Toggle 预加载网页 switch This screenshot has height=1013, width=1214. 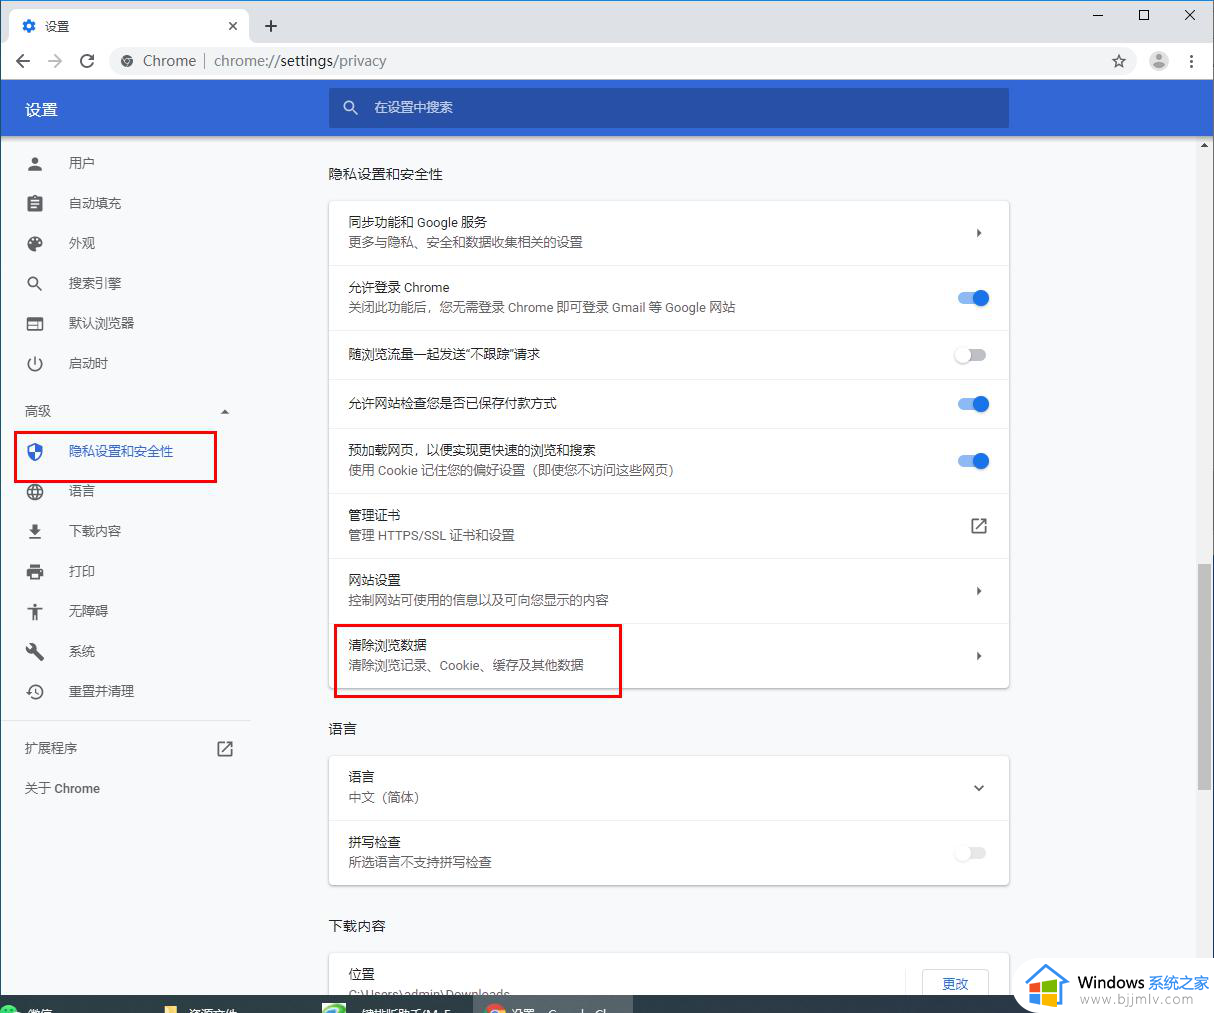pyautogui.click(x=973, y=461)
